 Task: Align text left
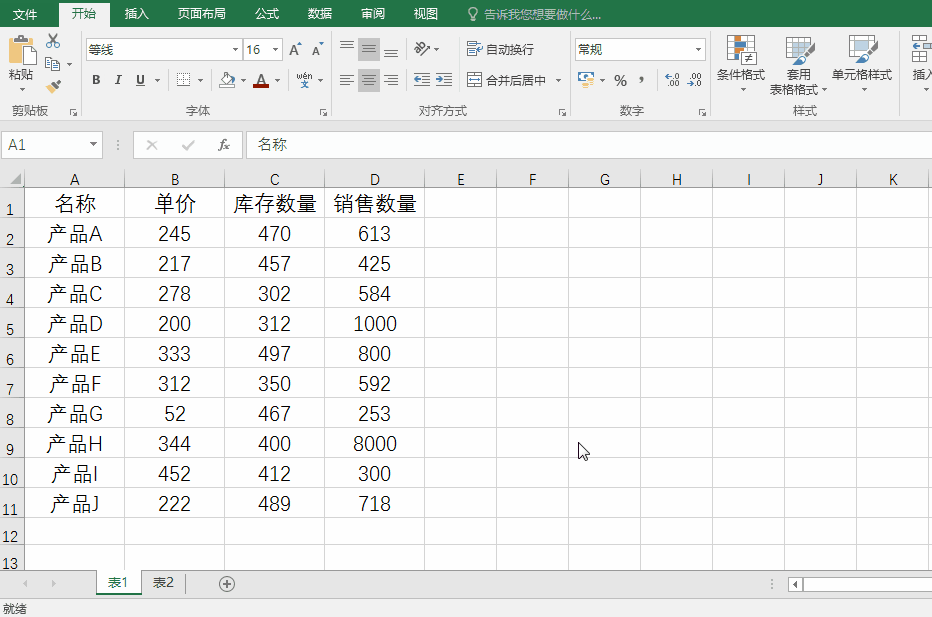click(x=347, y=80)
